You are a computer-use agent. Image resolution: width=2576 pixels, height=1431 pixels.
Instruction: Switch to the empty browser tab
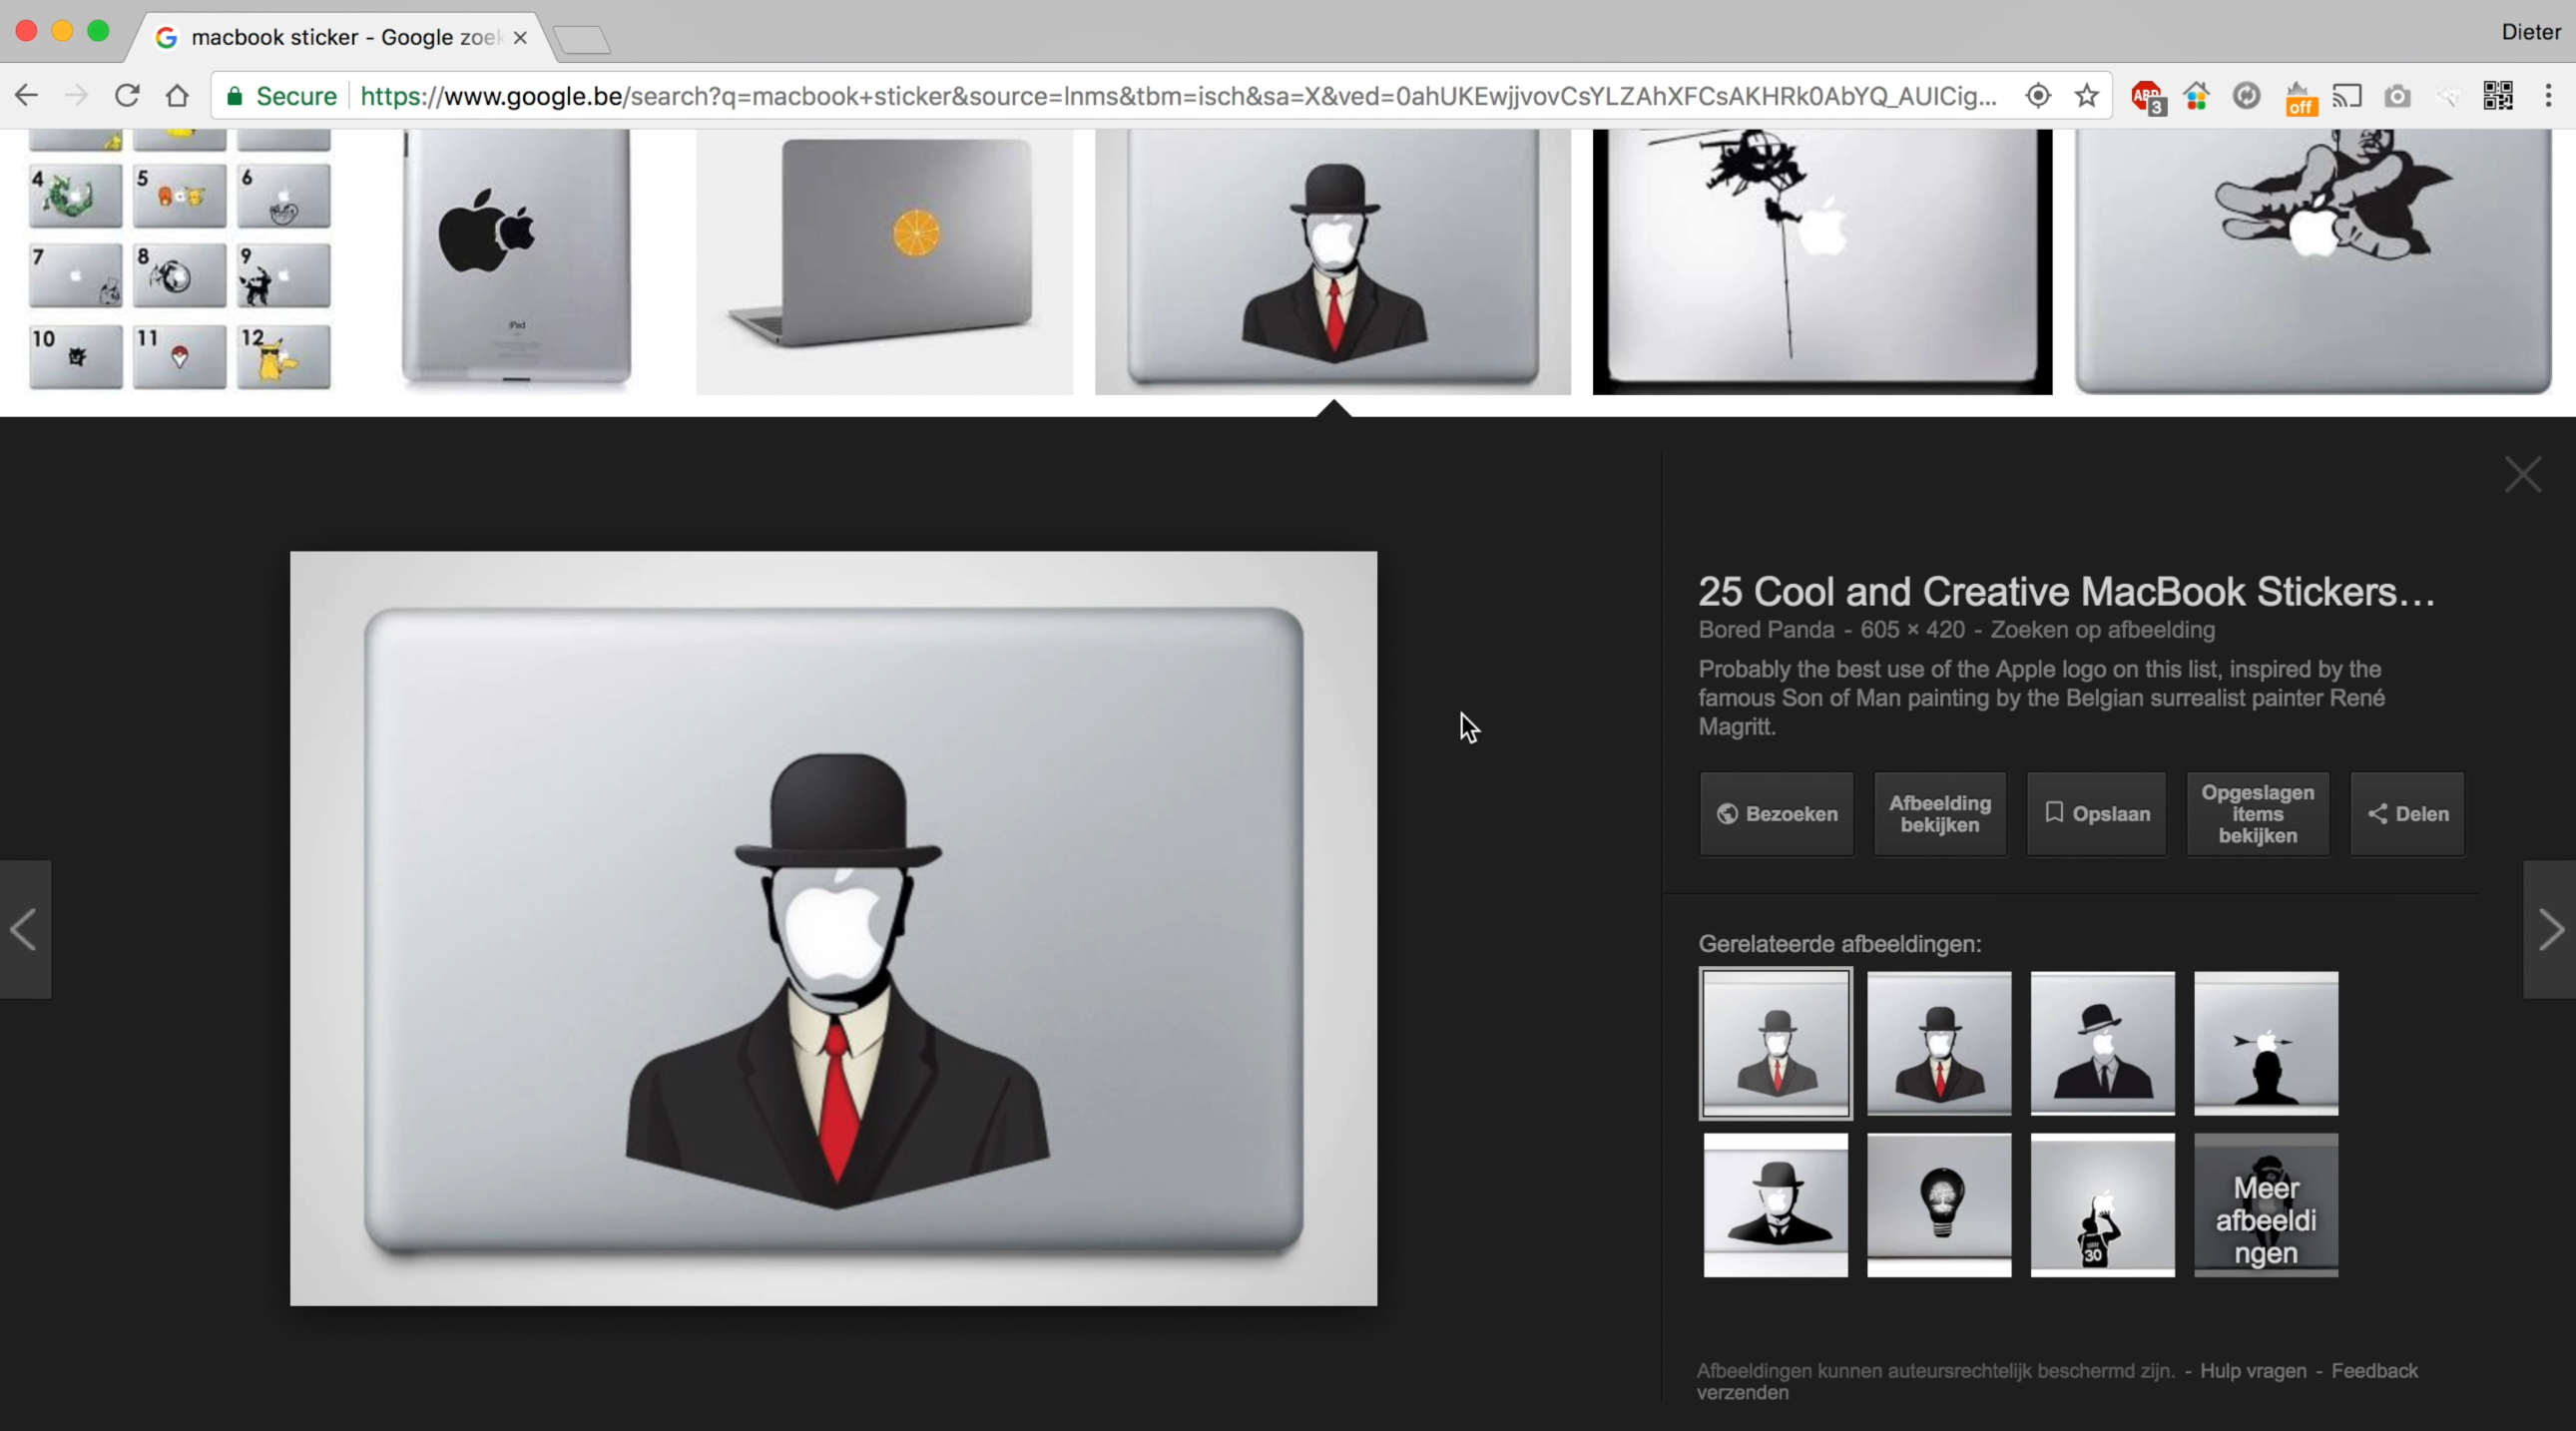pos(583,38)
